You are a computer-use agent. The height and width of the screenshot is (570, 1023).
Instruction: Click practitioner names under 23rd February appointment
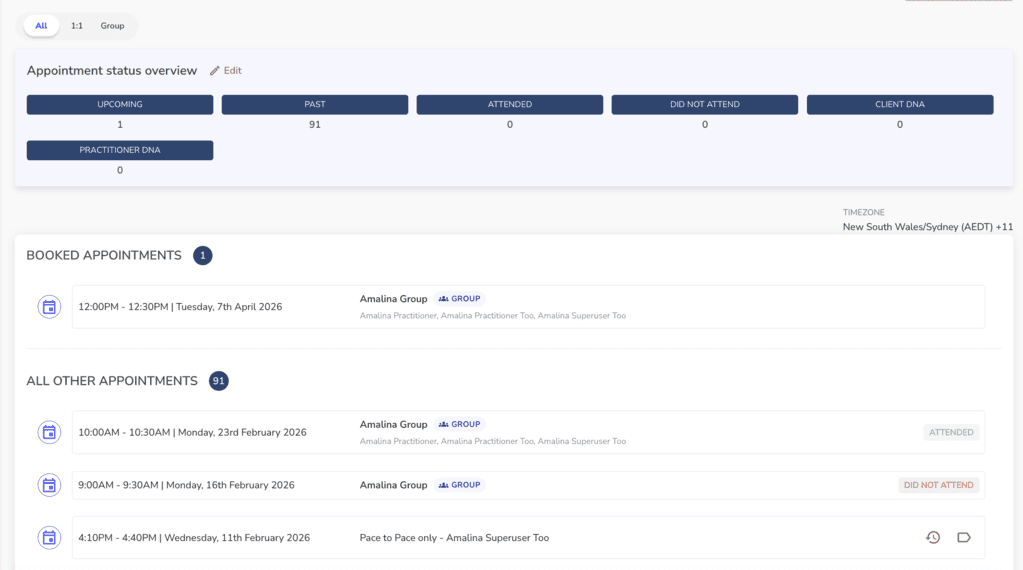point(493,442)
